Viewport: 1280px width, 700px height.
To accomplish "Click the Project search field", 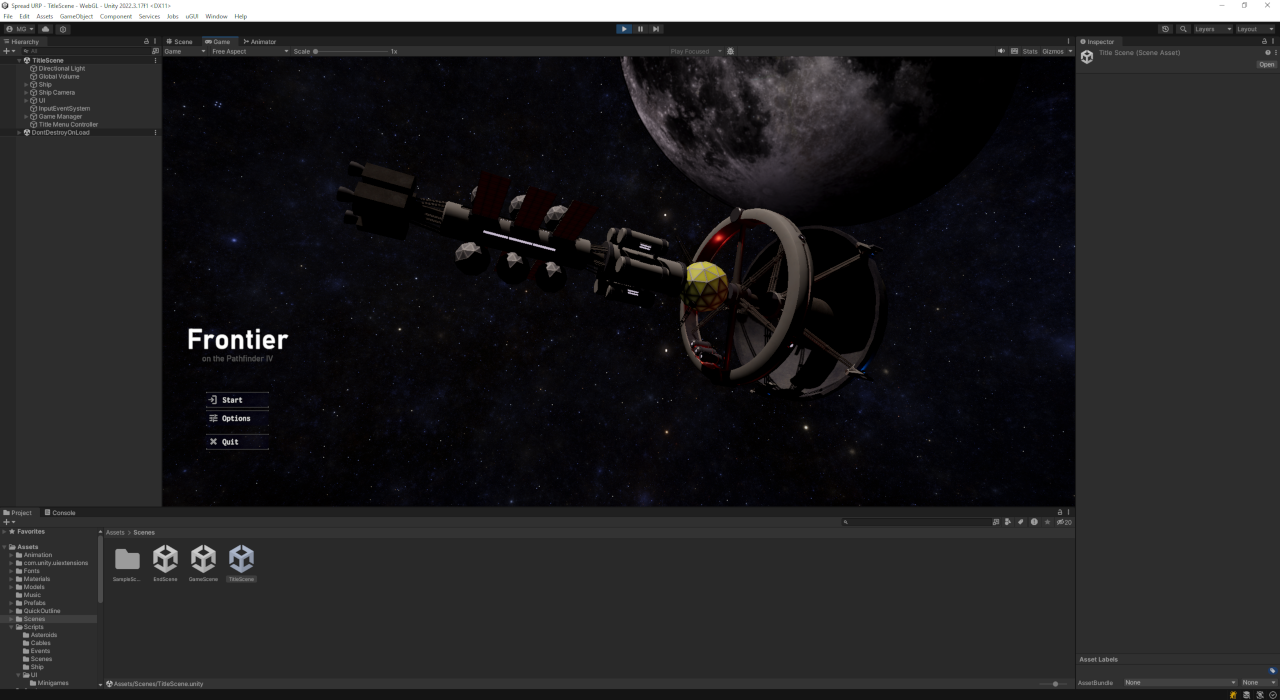I will pos(915,522).
